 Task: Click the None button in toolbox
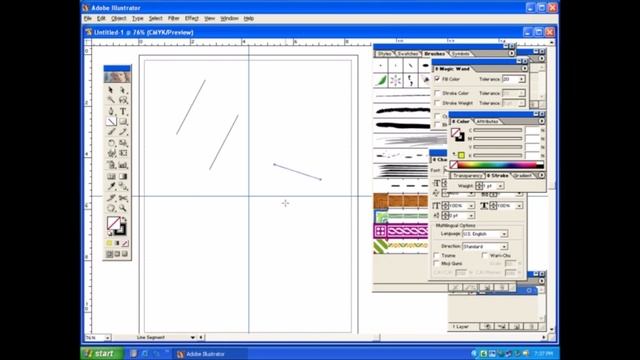(x=125, y=243)
